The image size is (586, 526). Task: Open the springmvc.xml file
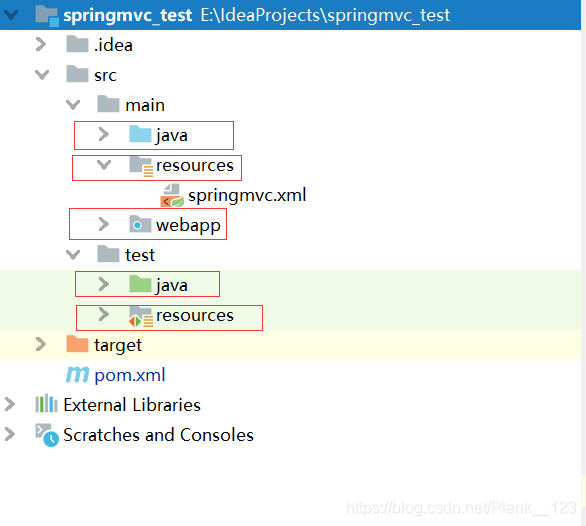pyautogui.click(x=247, y=195)
